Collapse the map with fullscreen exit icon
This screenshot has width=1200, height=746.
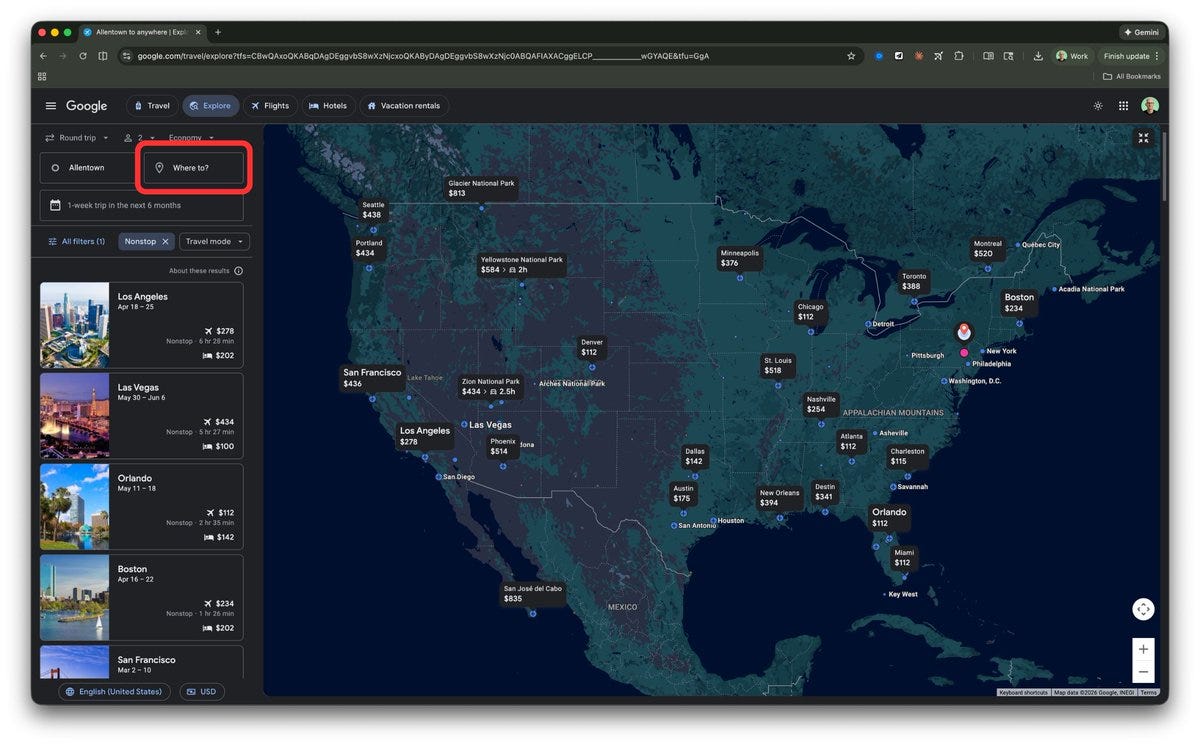click(1144, 139)
